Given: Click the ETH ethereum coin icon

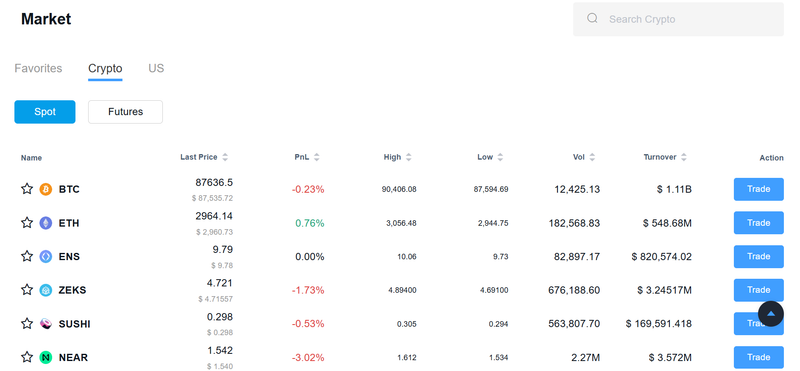Looking at the screenshot, I should point(46,223).
